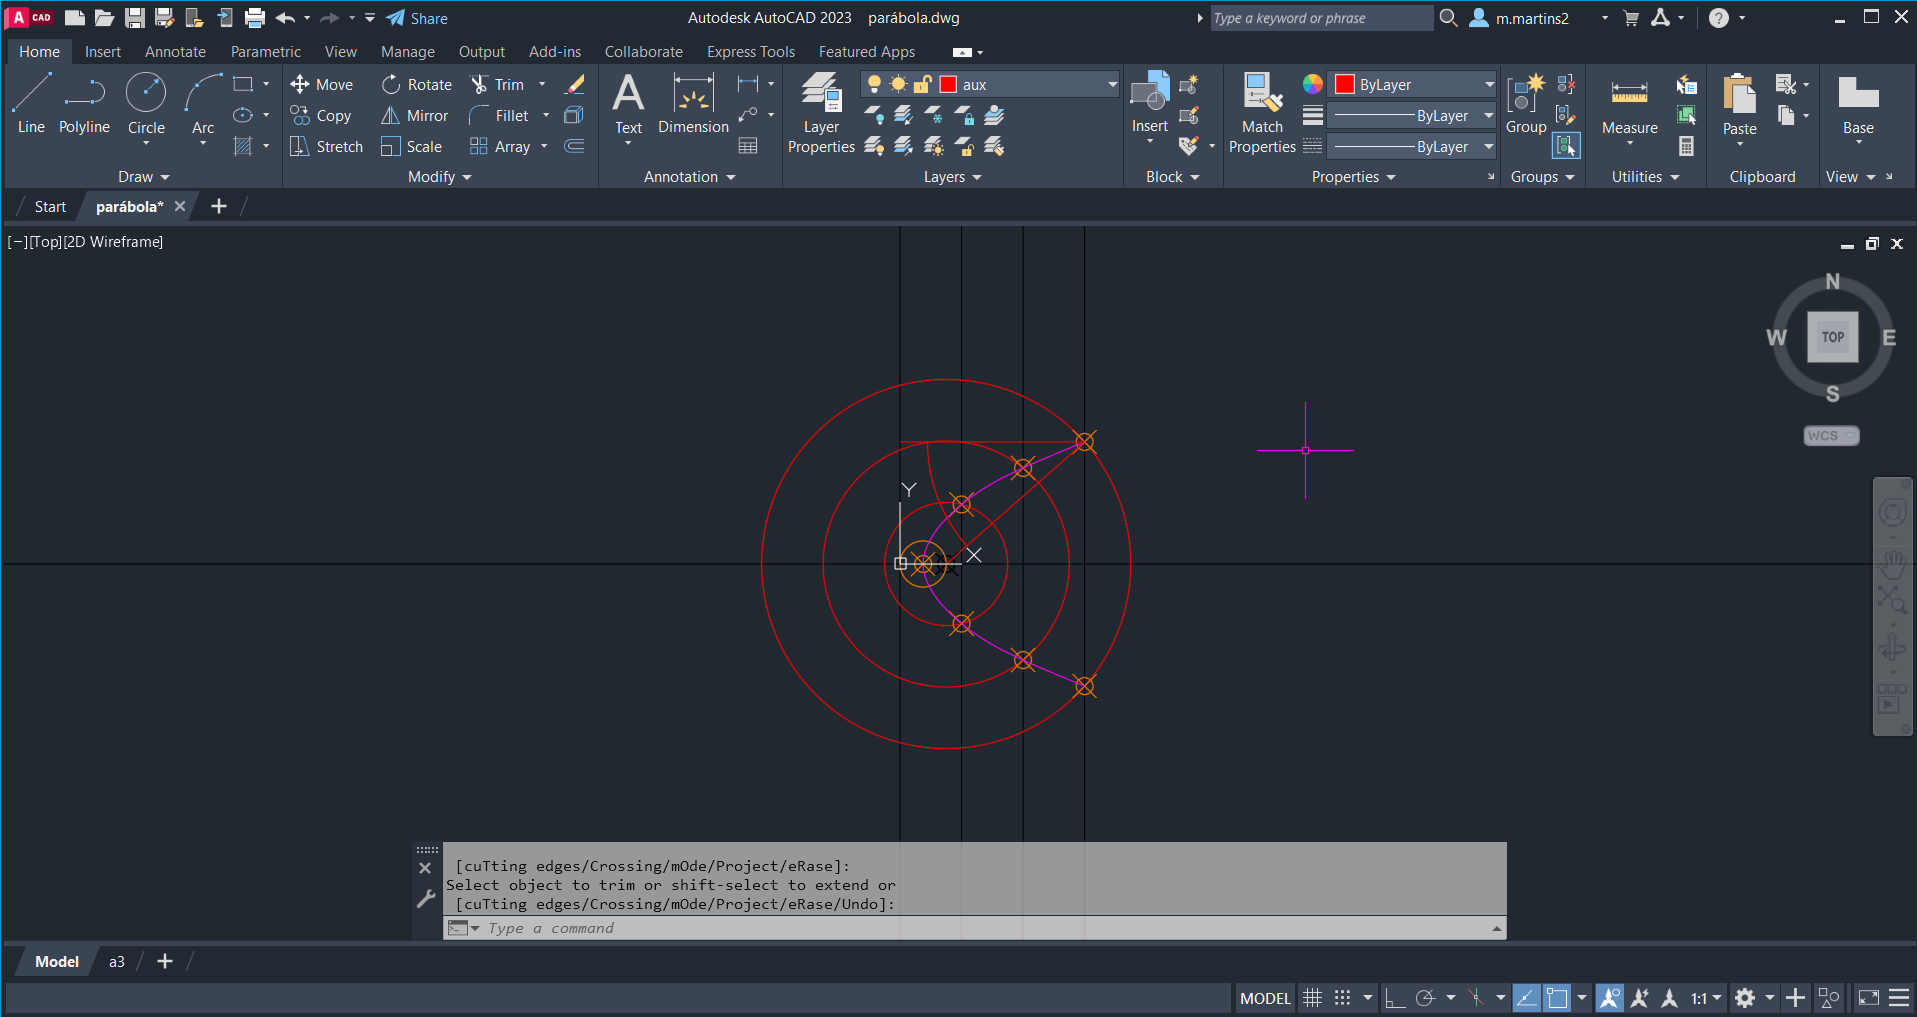Select the Circle tool
The image size is (1917, 1017).
(x=146, y=103)
